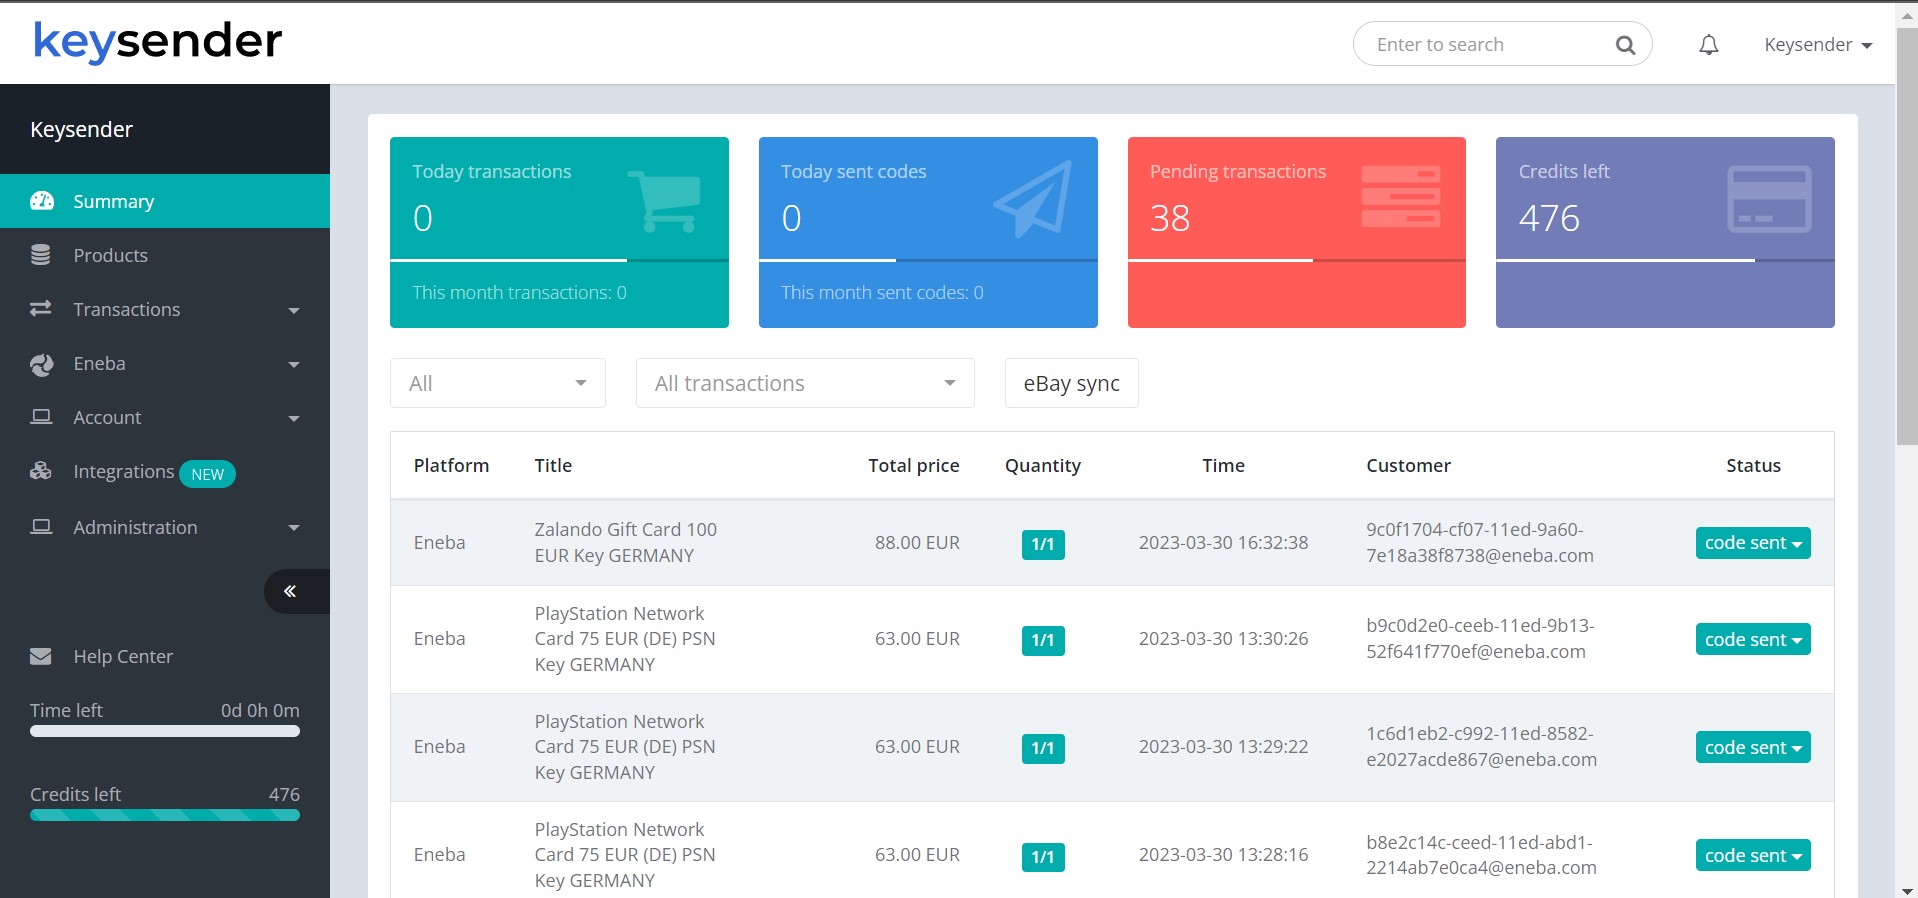Click the Time left progress bar
Viewport: 1918px width, 898px height.
(165, 731)
